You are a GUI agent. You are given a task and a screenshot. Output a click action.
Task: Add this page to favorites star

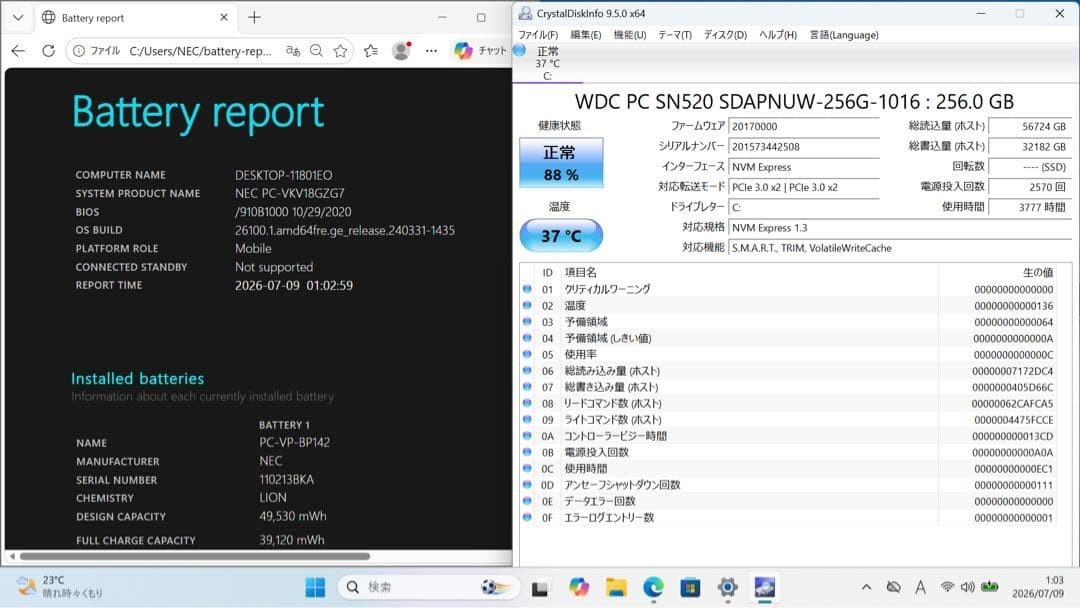(x=340, y=50)
